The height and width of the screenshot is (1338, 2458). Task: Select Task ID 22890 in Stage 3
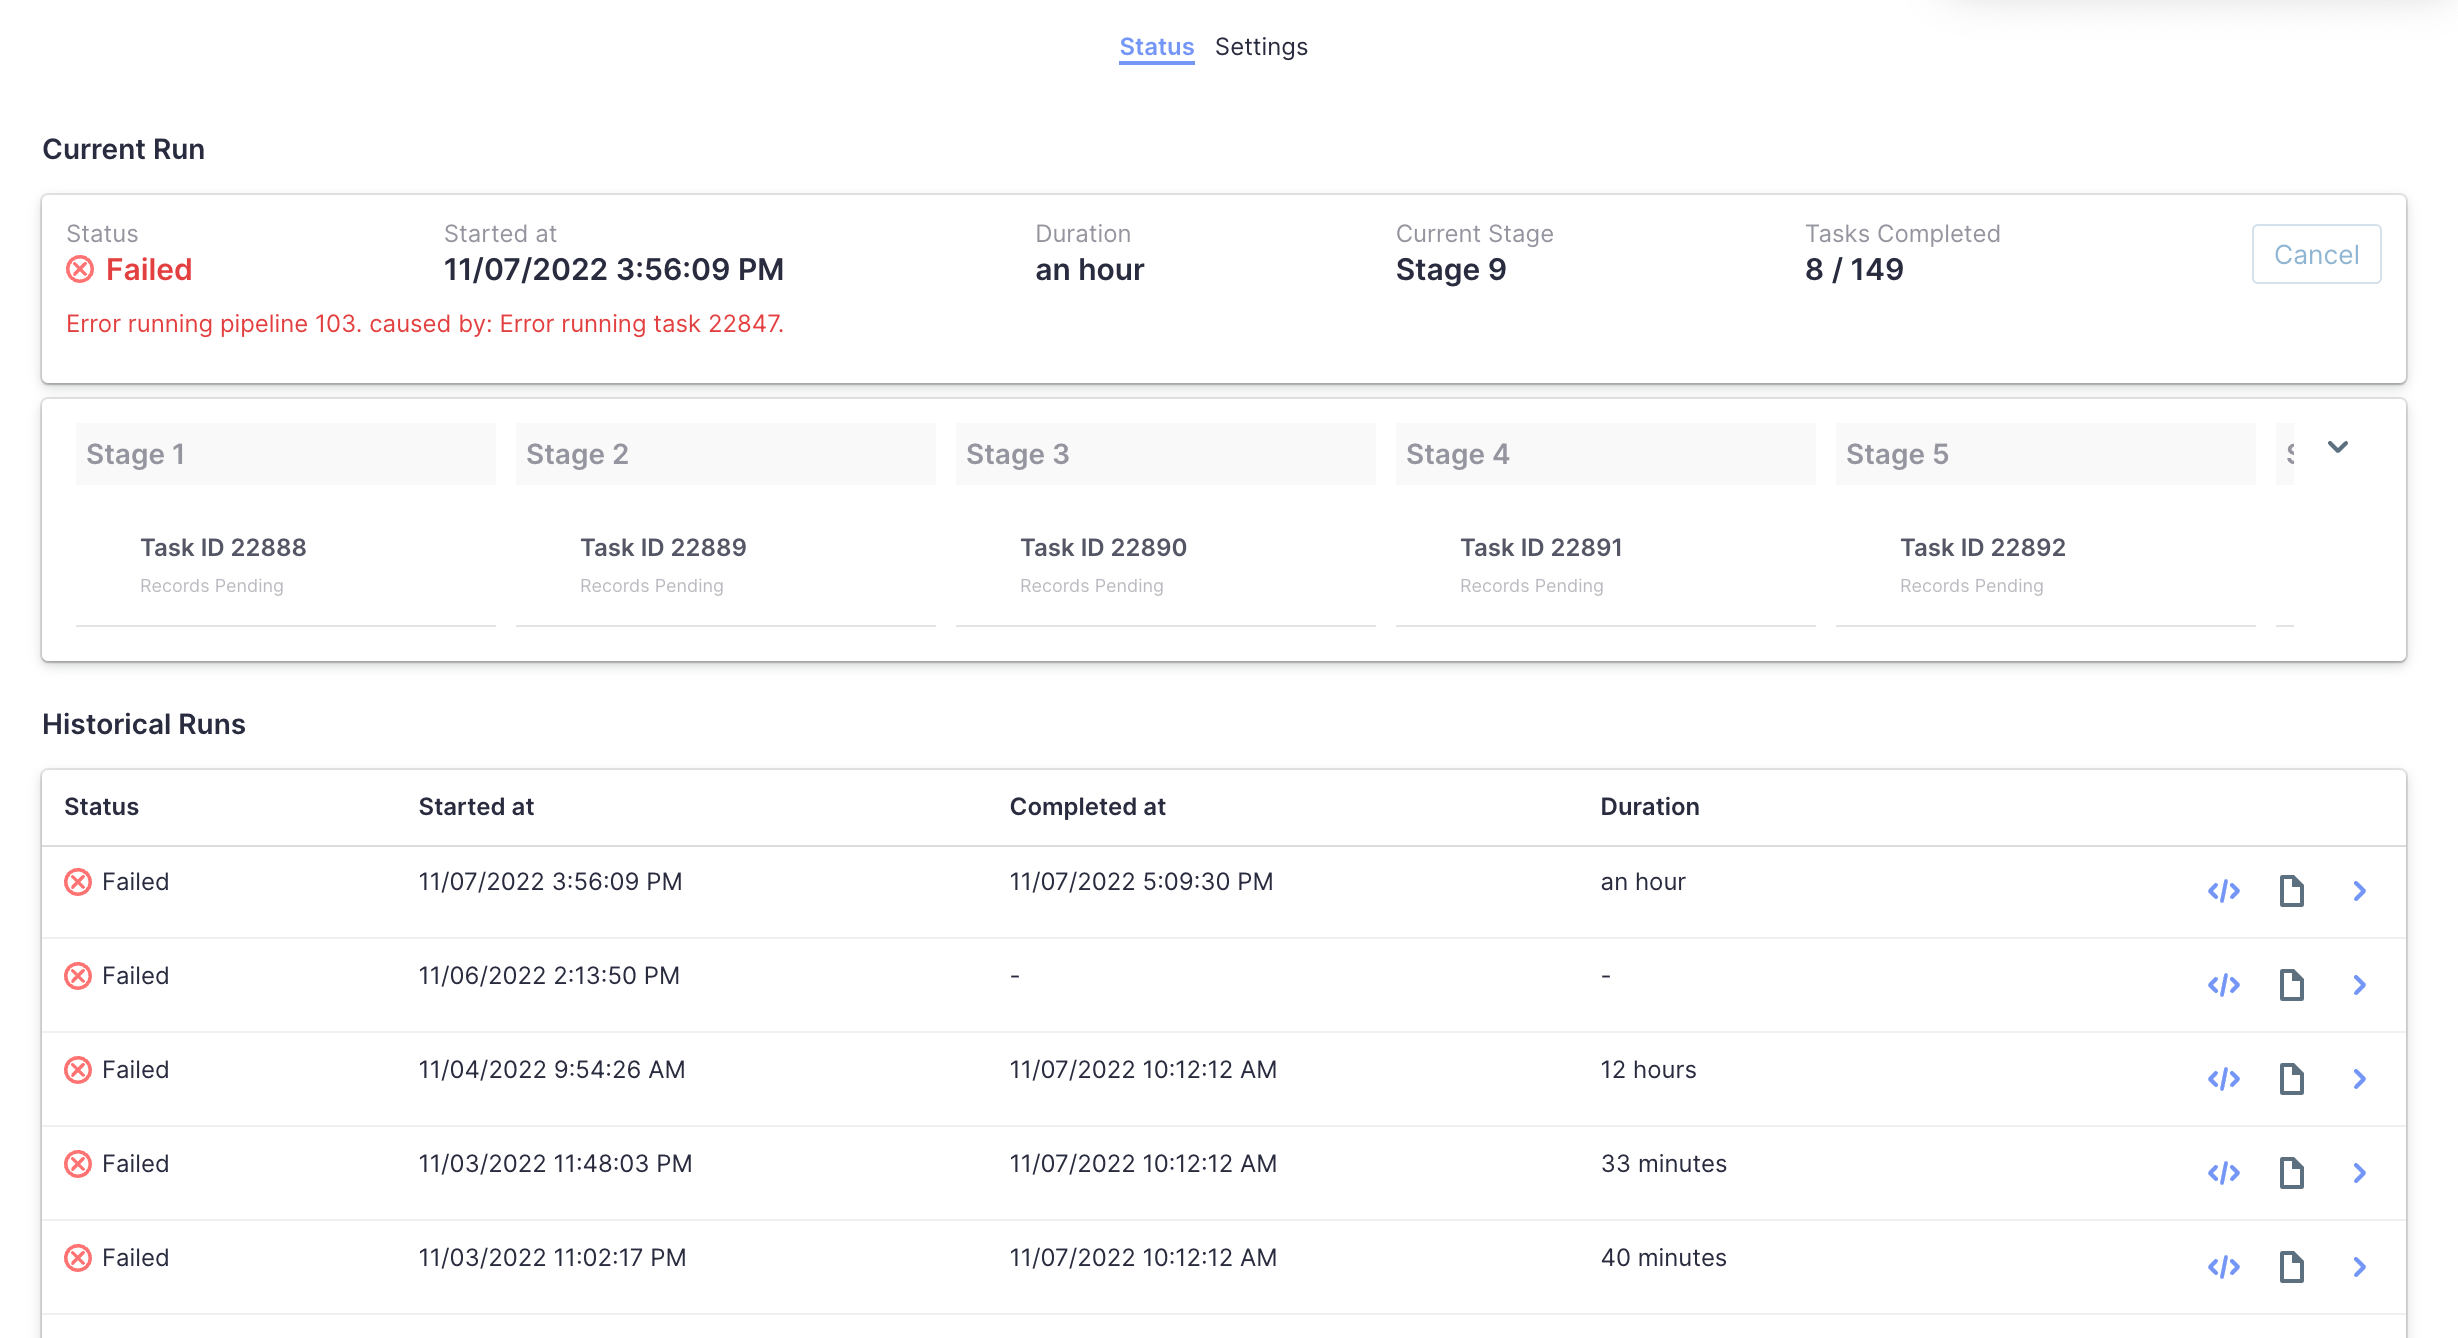pos(1103,548)
